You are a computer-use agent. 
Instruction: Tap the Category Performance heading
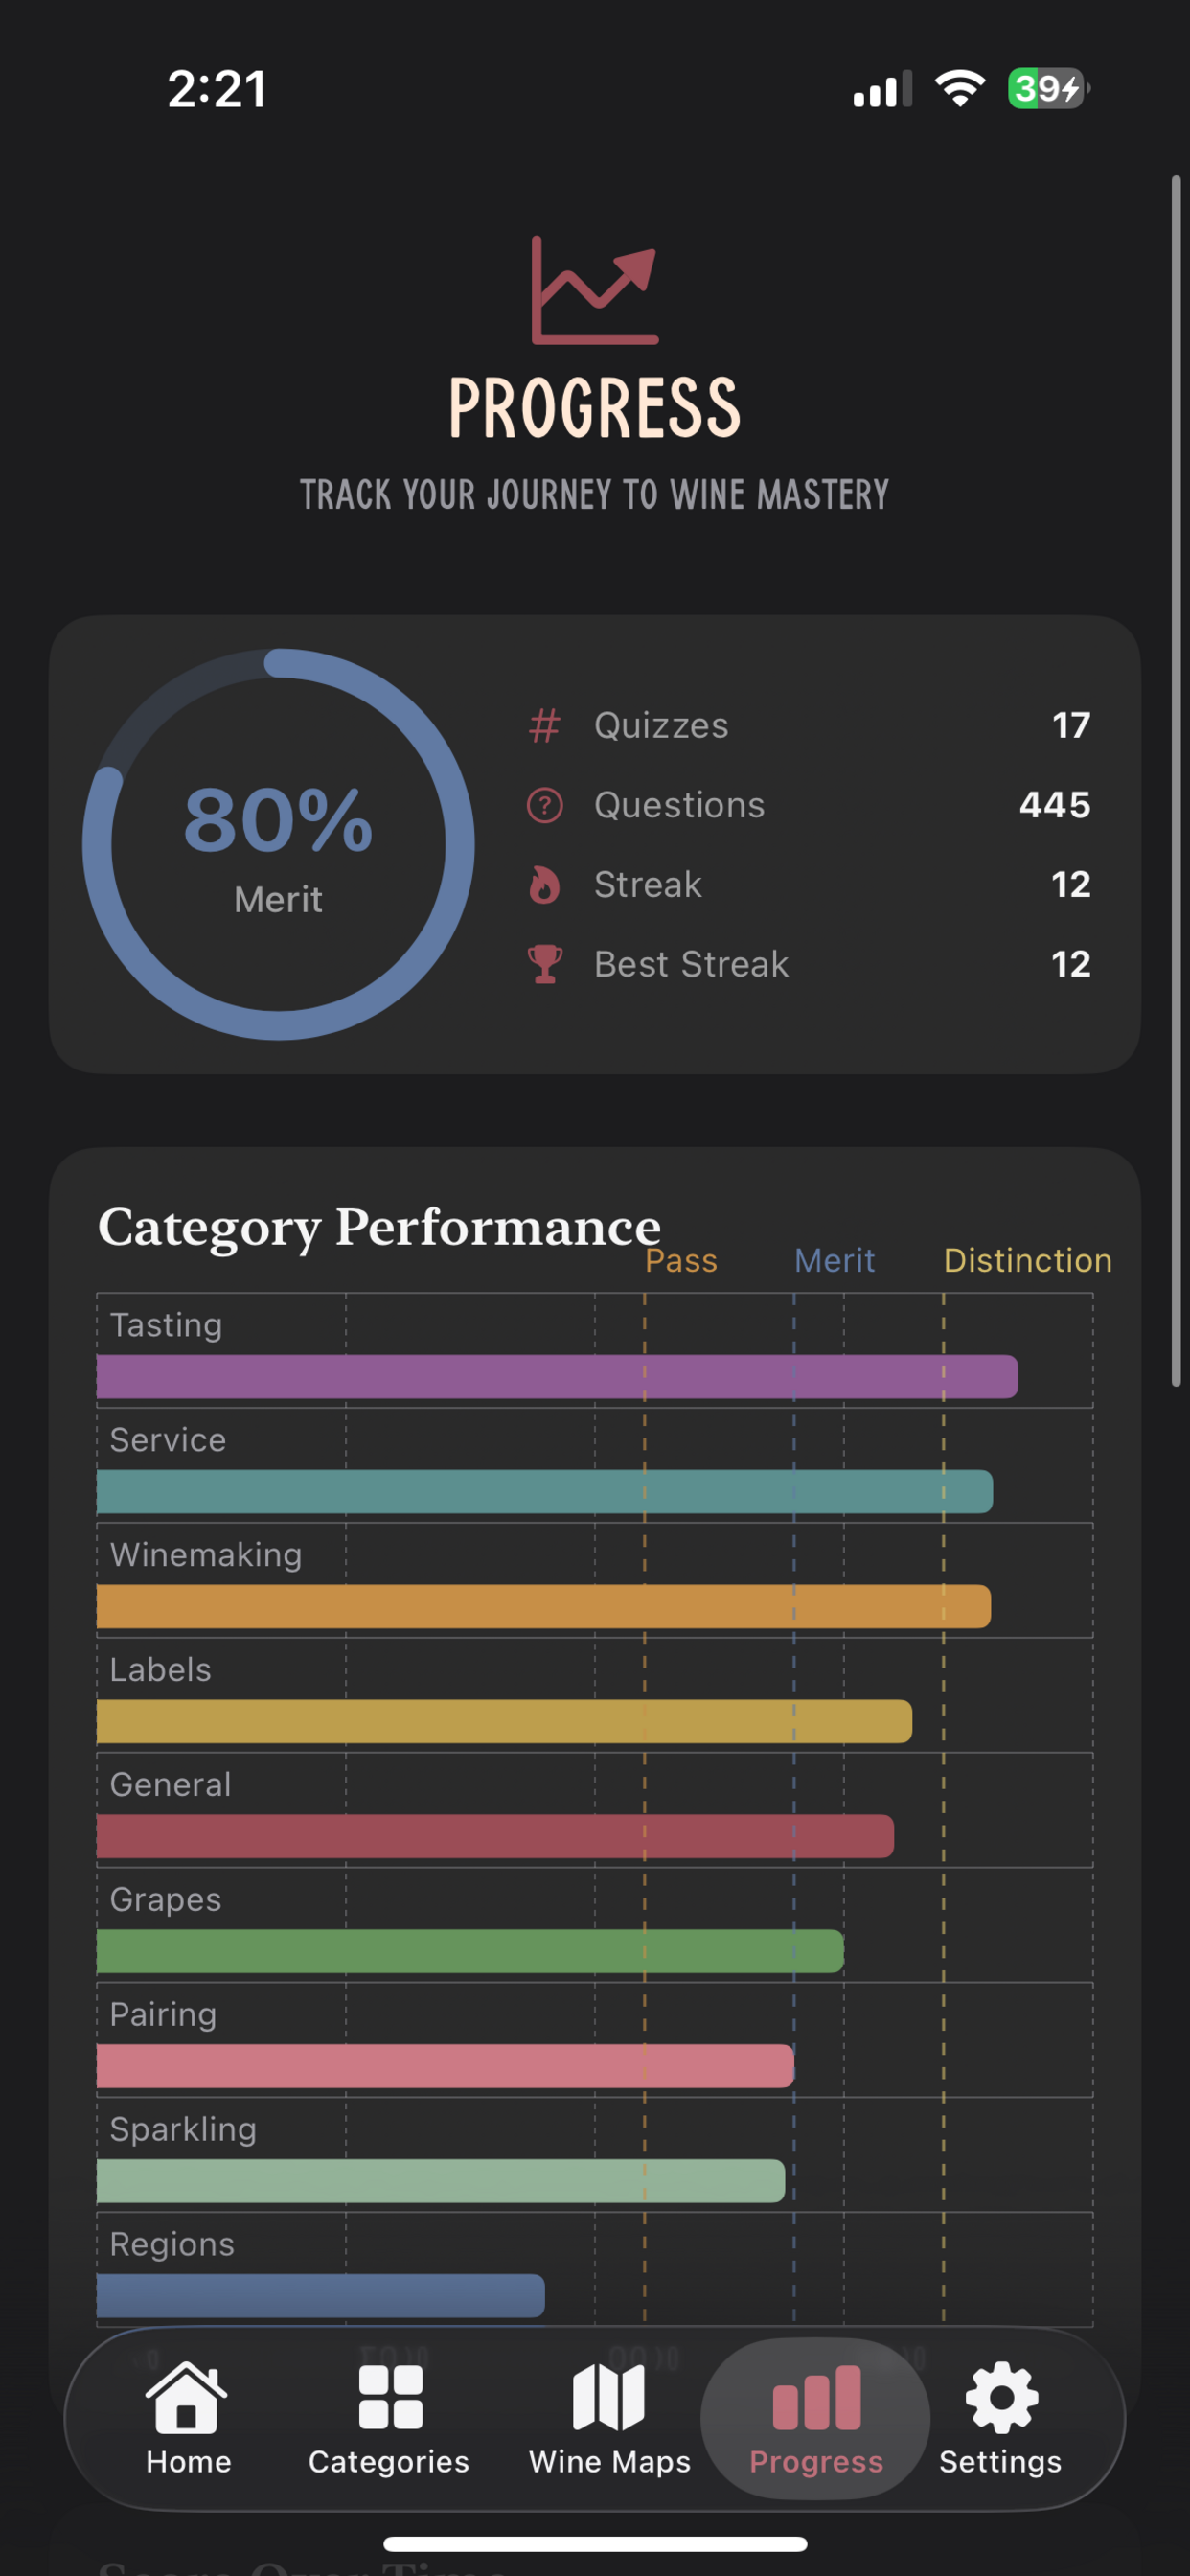click(380, 1225)
